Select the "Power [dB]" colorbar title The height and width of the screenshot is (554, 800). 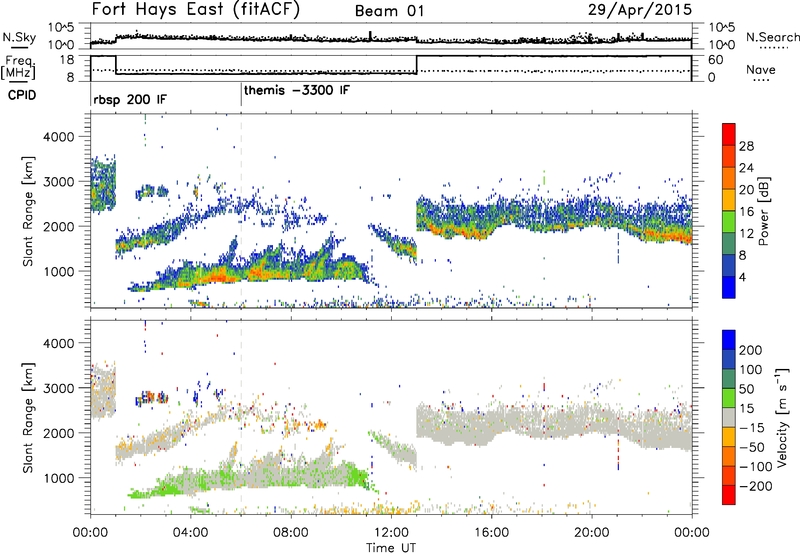(x=763, y=211)
